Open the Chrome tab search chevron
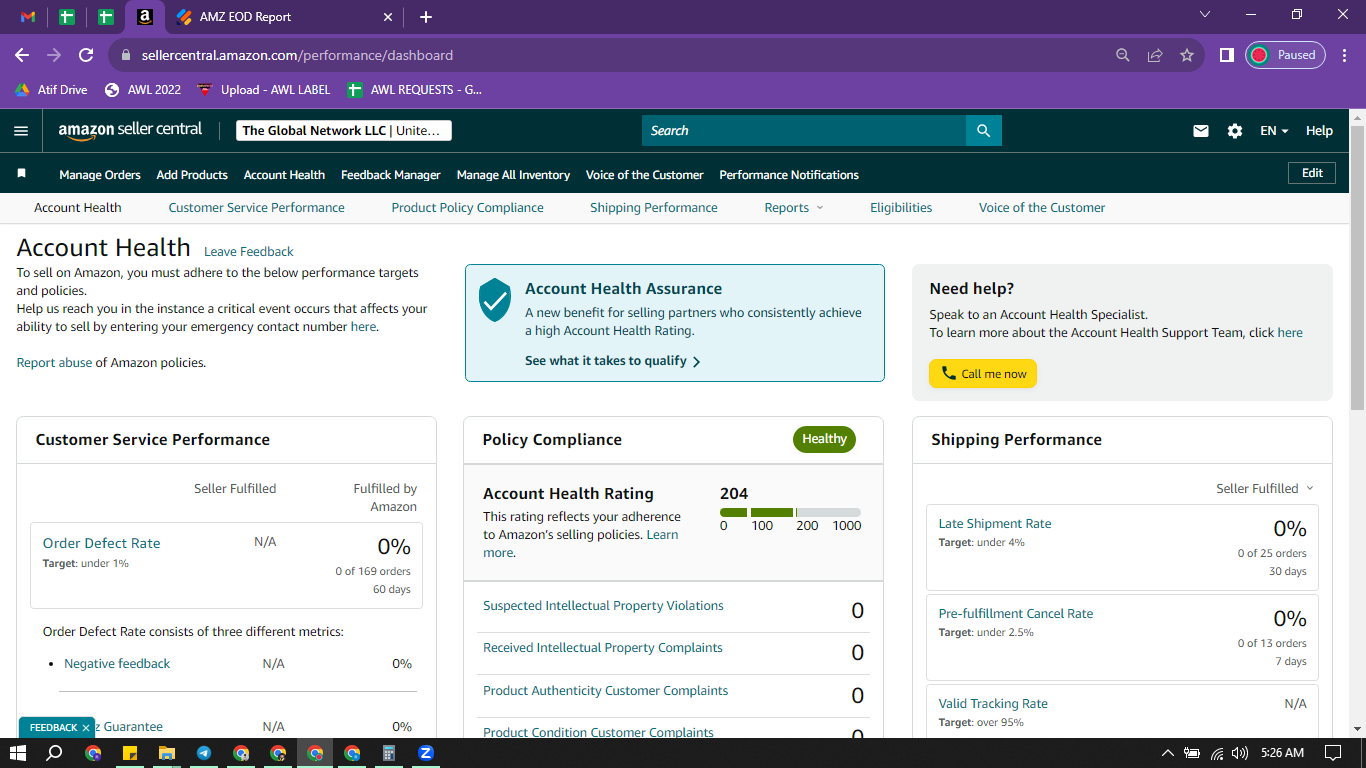 click(1204, 15)
